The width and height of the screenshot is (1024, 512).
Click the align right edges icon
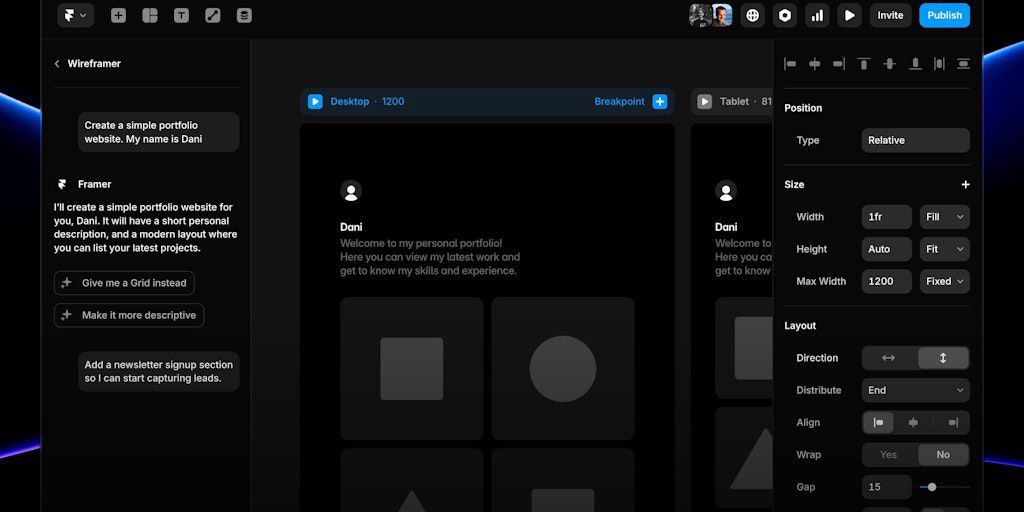839,63
